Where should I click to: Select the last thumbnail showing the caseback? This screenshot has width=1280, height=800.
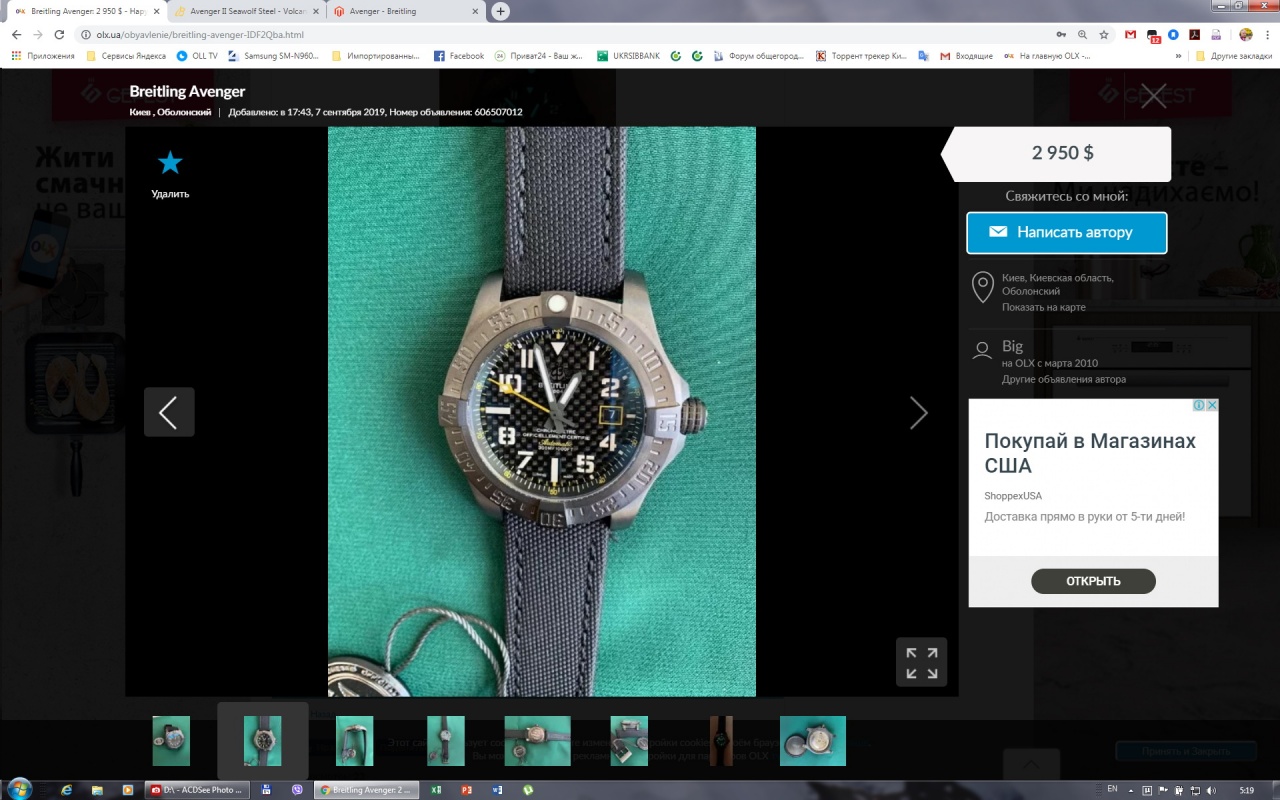pyautogui.click(x=812, y=741)
